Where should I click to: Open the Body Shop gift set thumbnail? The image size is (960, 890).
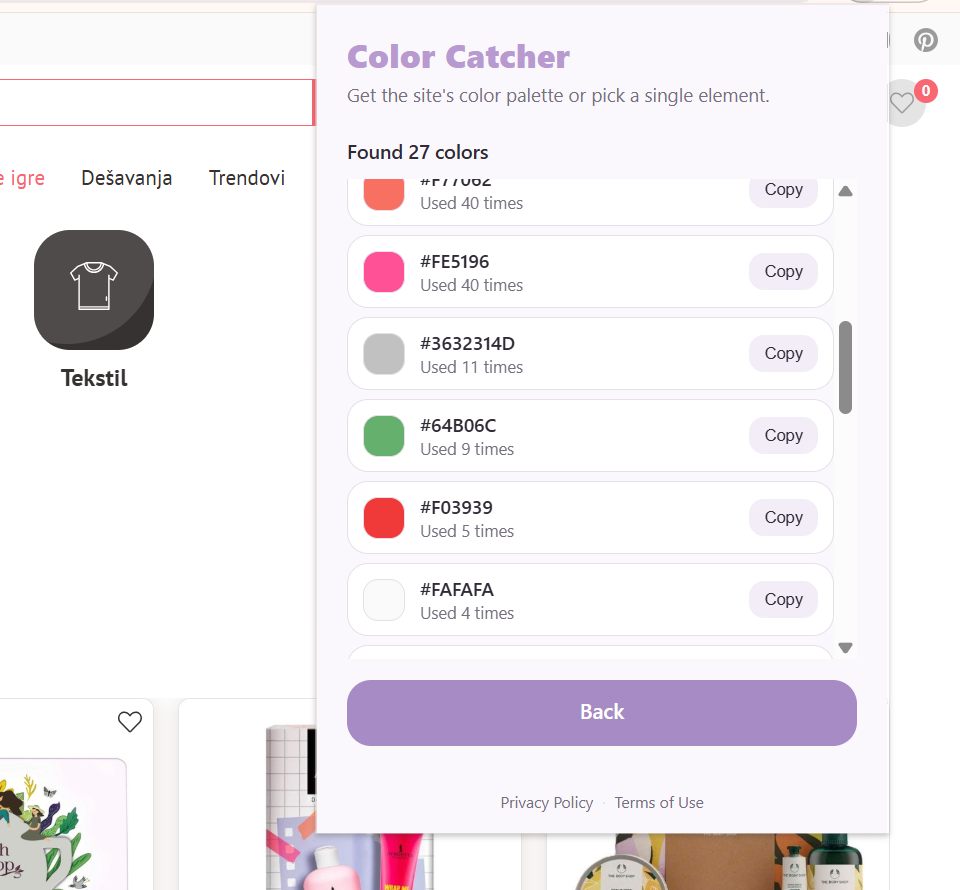point(718,862)
